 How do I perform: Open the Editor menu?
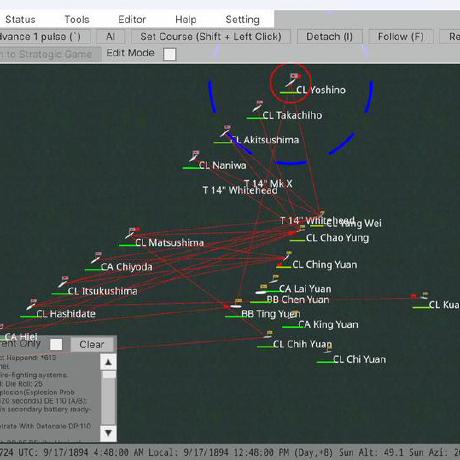click(x=132, y=20)
